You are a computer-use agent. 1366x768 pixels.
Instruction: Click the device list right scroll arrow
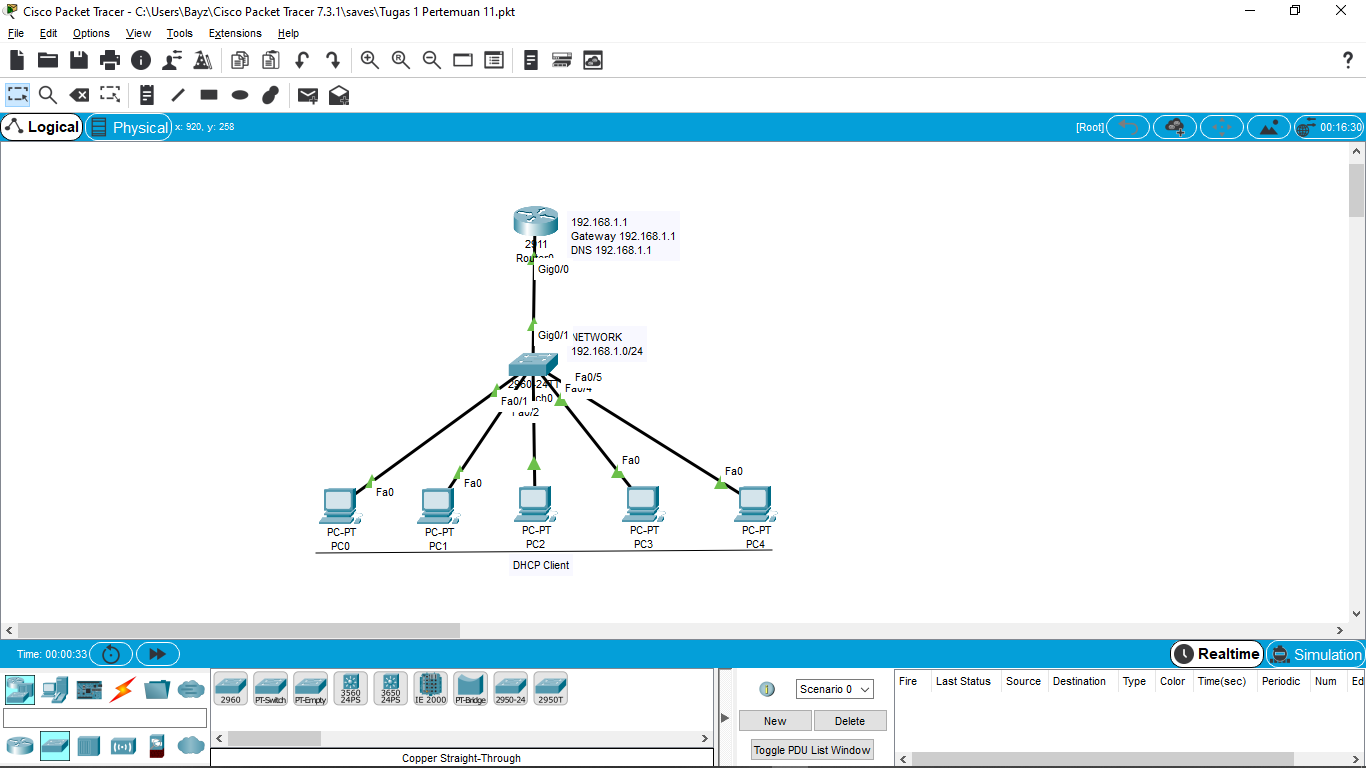(704, 739)
